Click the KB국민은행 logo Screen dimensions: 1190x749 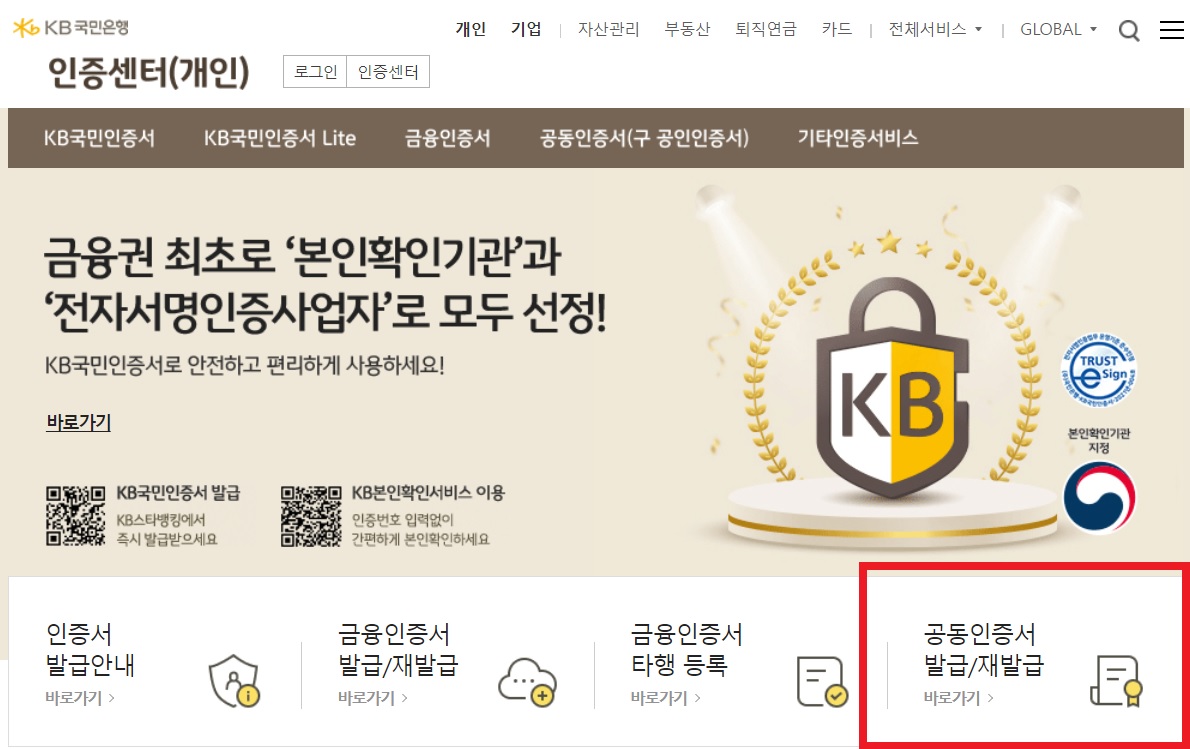[71, 28]
